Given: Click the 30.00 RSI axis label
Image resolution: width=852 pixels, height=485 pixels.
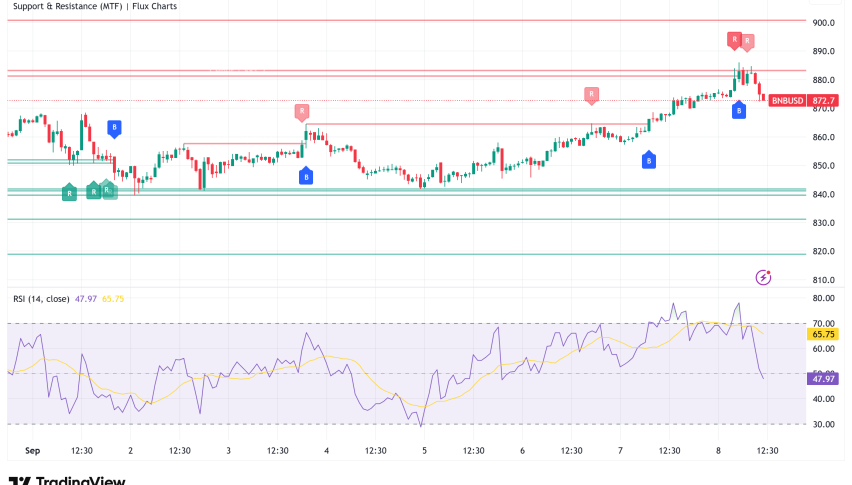Looking at the screenshot, I should (x=823, y=424).
